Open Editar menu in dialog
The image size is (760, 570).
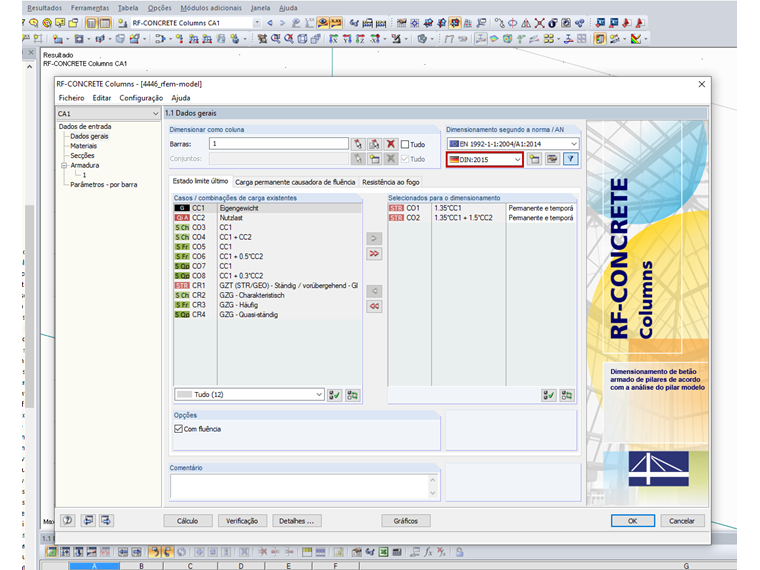pyautogui.click(x=102, y=98)
